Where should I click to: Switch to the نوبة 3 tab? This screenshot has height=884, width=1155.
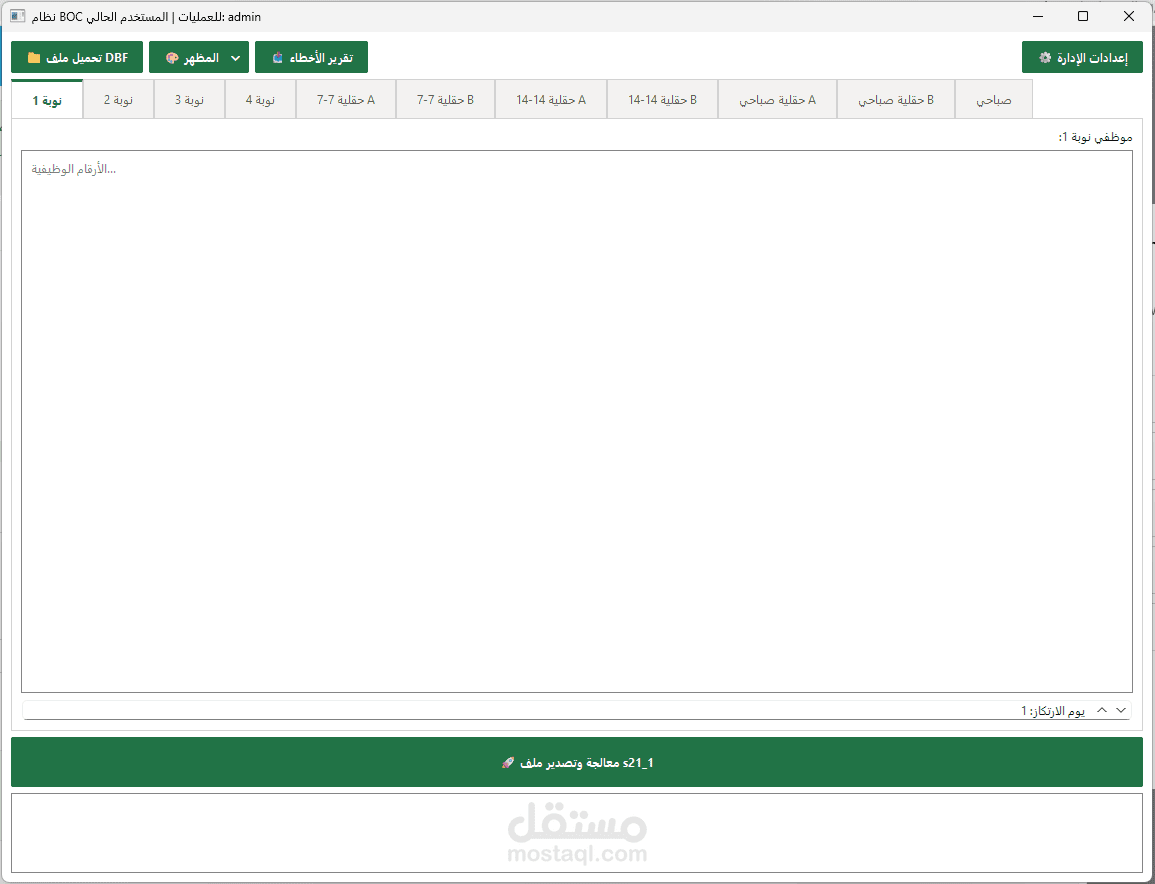[189, 99]
